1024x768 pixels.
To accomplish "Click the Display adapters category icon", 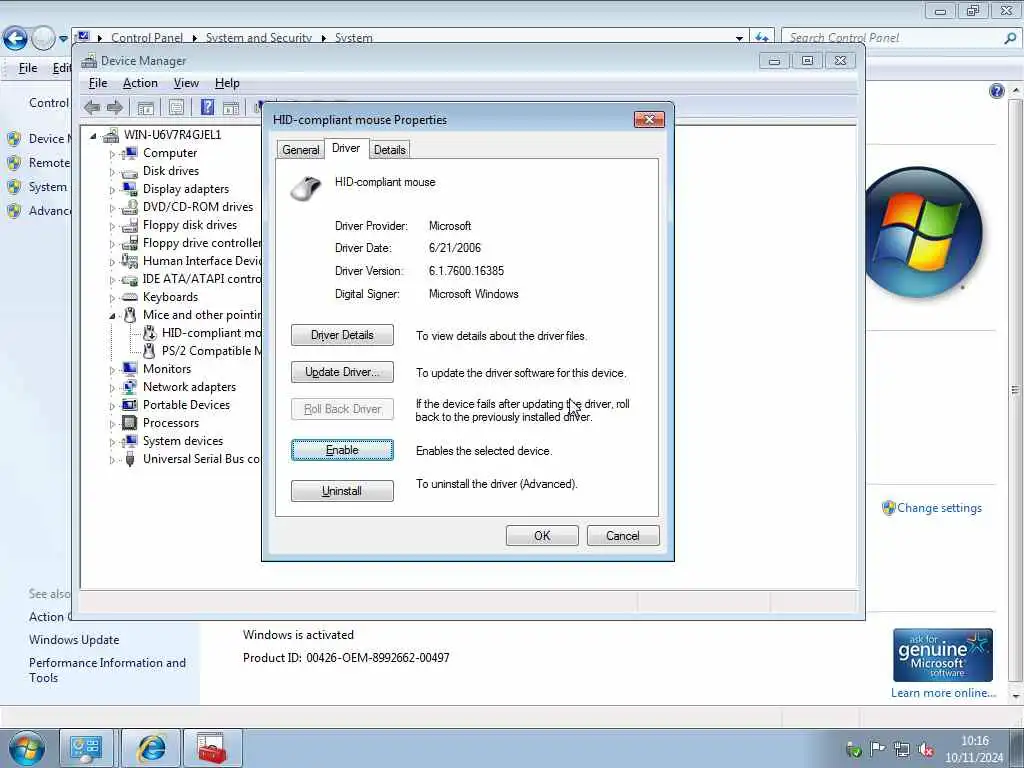I will 130,189.
